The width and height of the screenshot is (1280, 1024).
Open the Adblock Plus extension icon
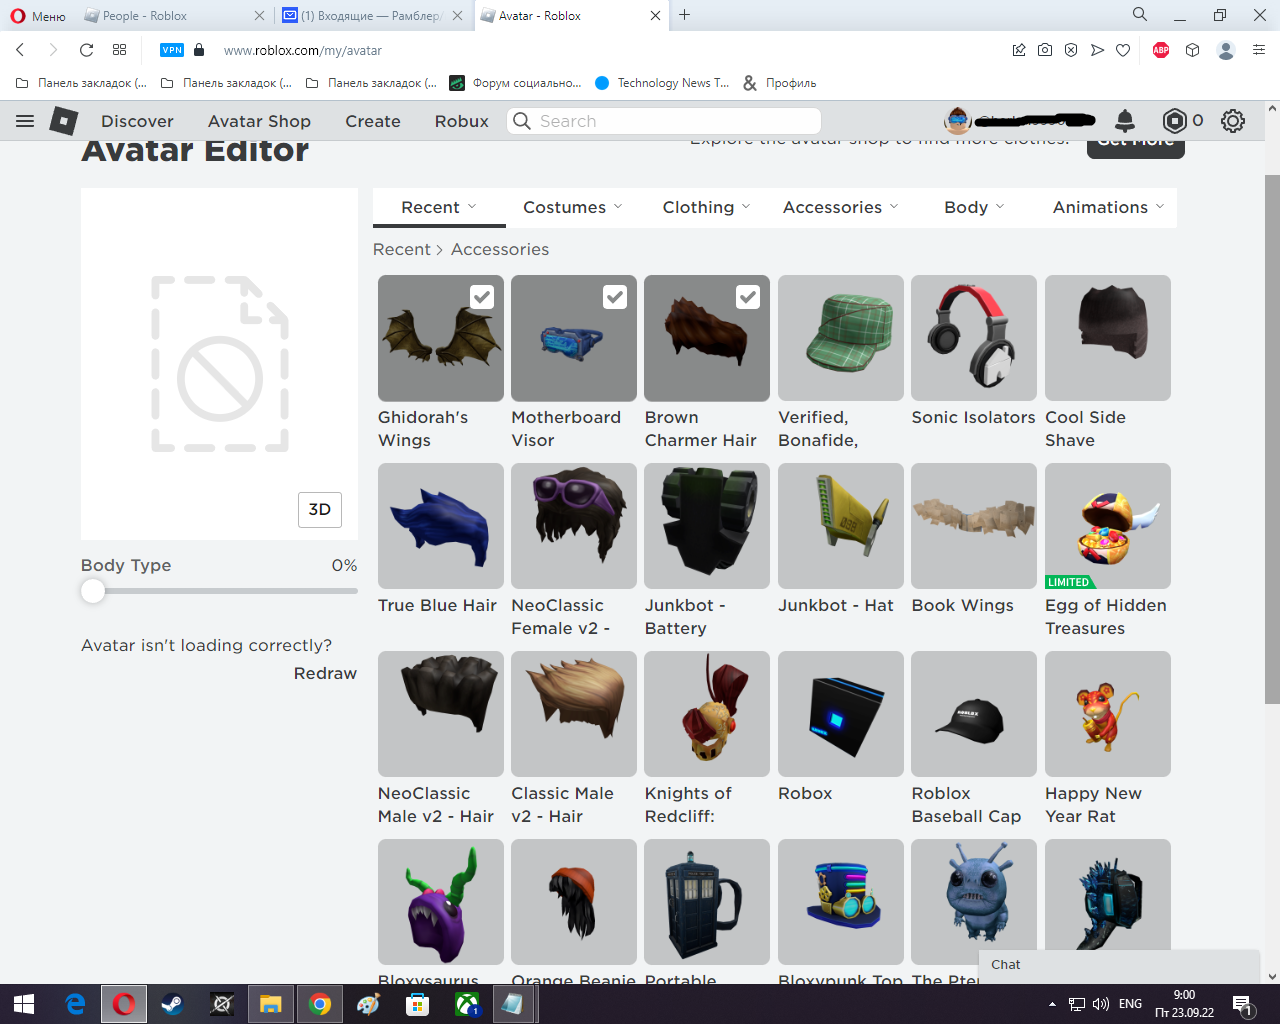pyautogui.click(x=1161, y=50)
